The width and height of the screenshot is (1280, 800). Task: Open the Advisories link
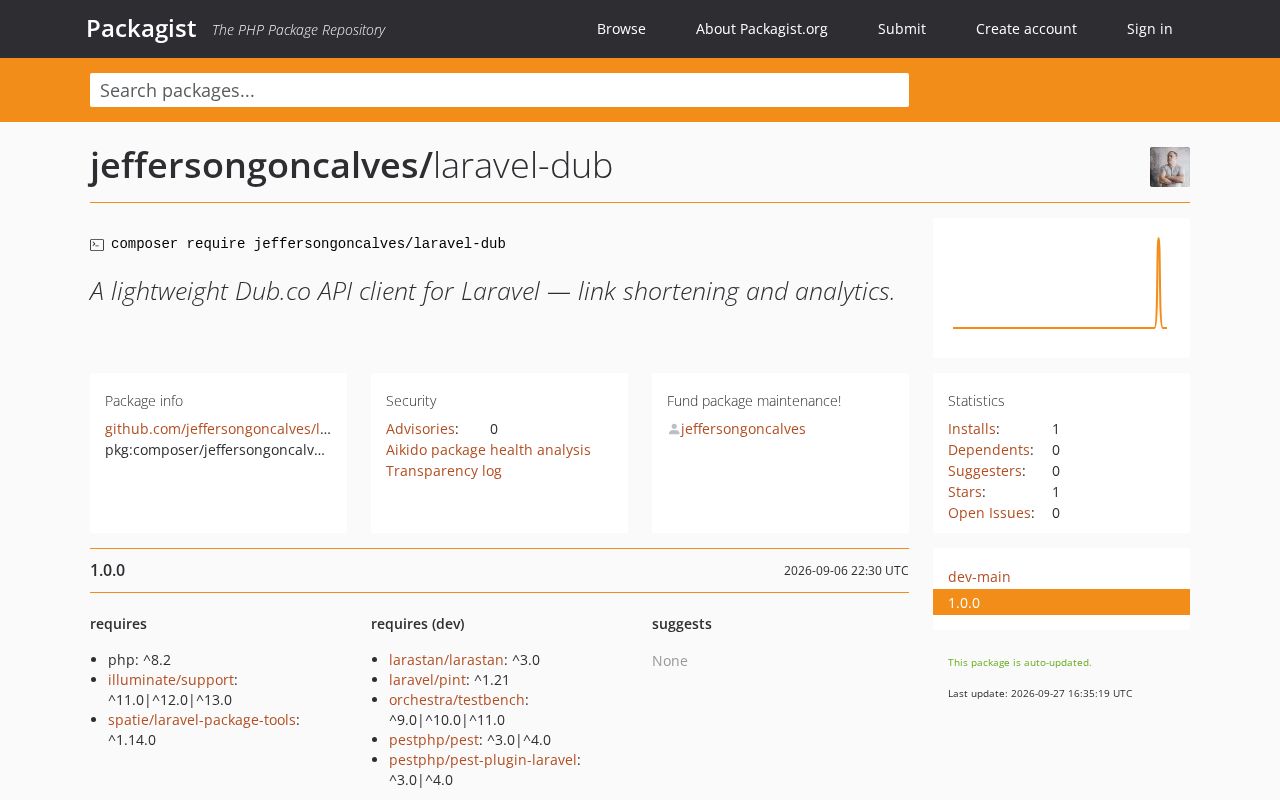[420, 429]
